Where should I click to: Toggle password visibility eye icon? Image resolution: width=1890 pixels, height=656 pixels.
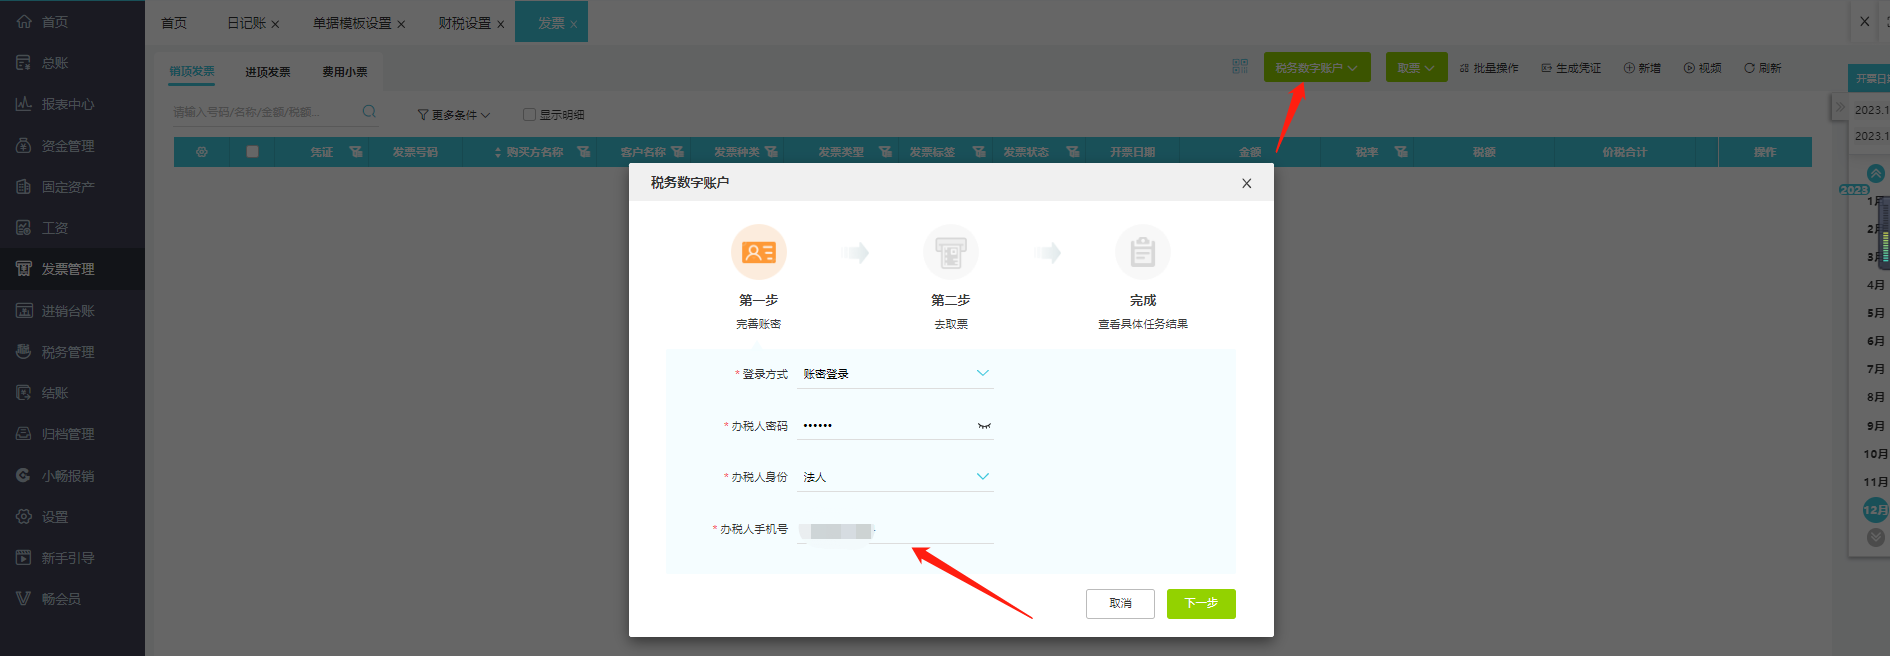point(984,426)
